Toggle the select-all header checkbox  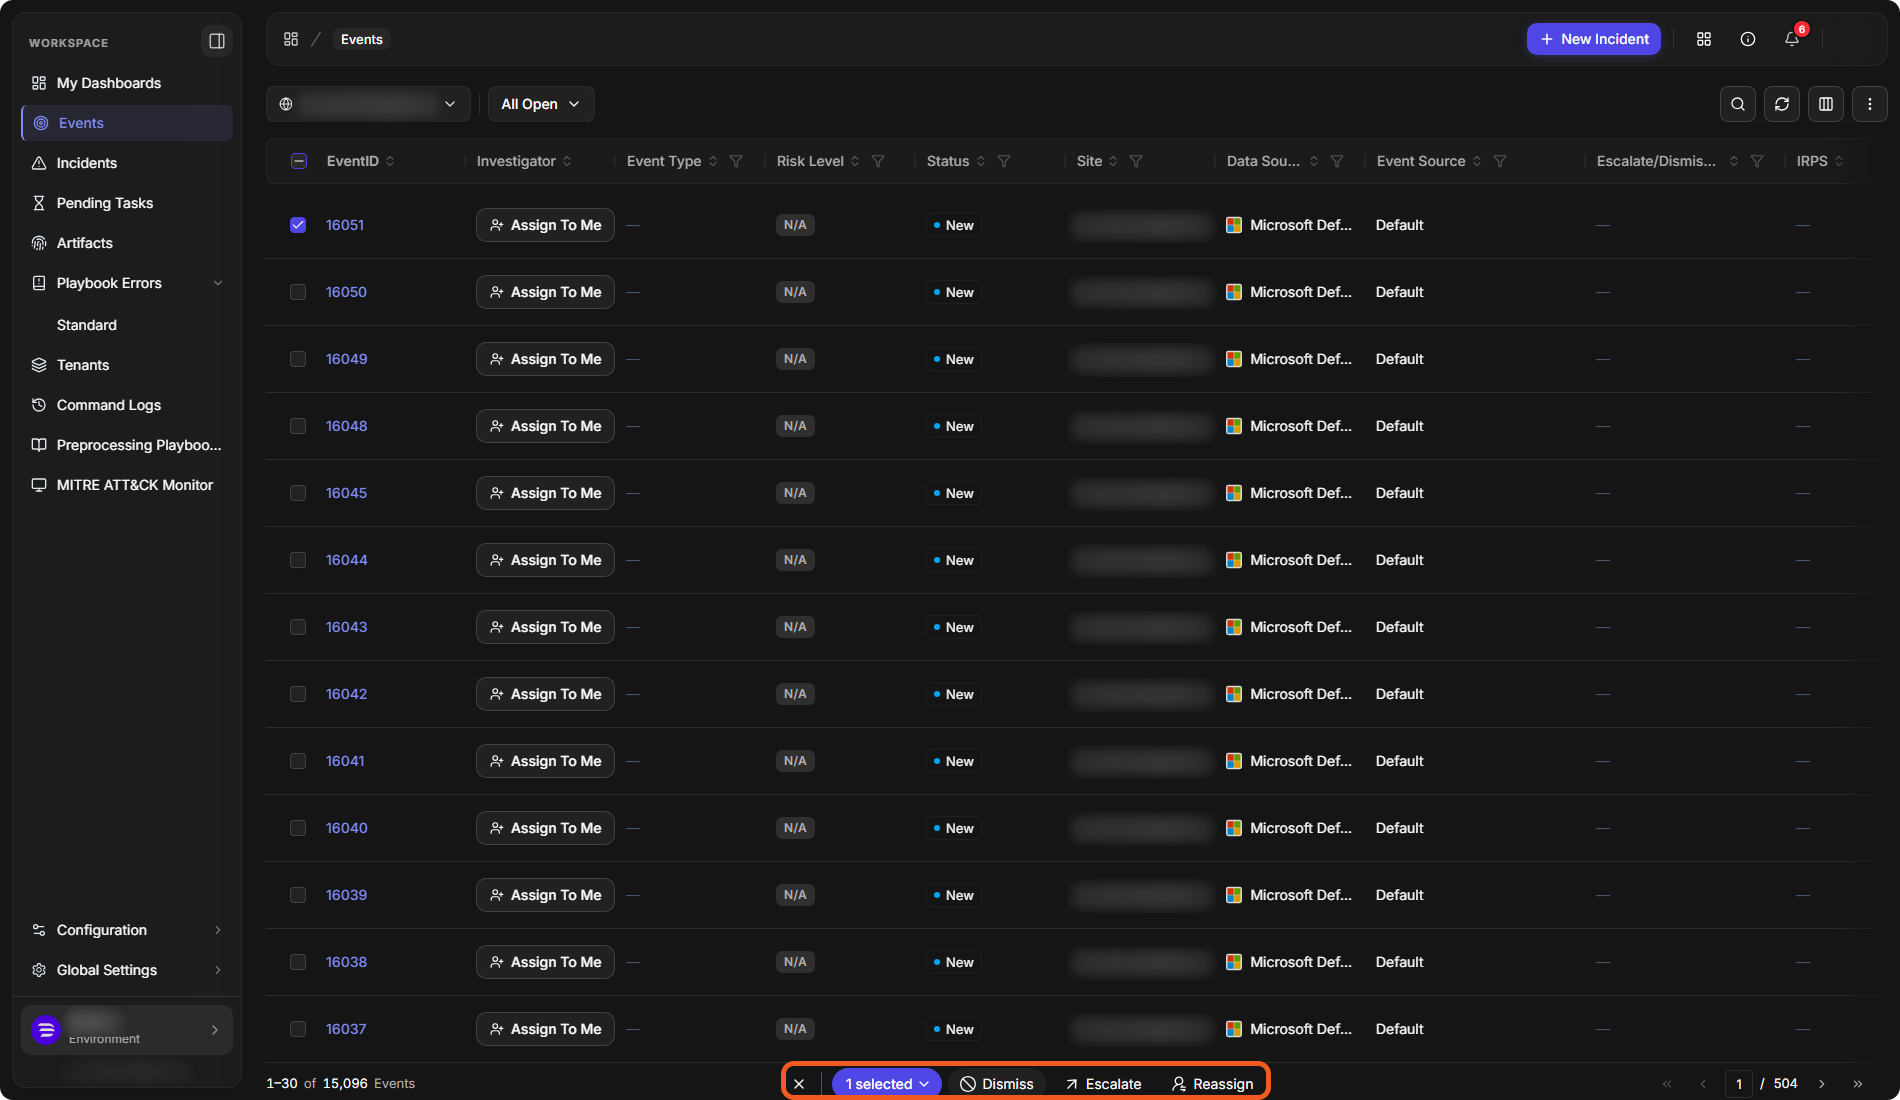click(299, 161)
